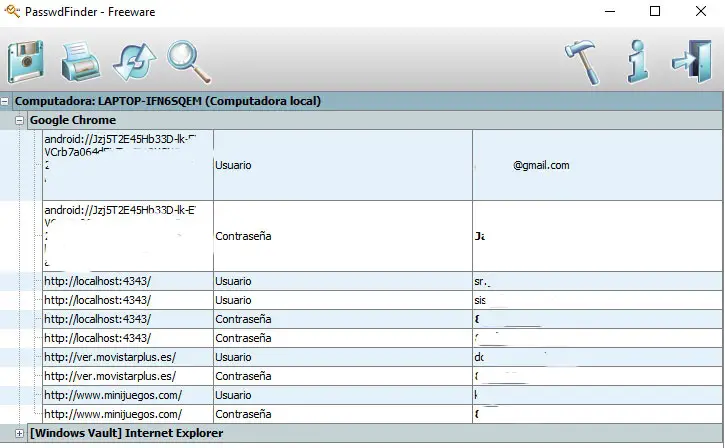Click the password value starting with 'Ja'
This screenshot has height=448, width=725.
(597, 236)
